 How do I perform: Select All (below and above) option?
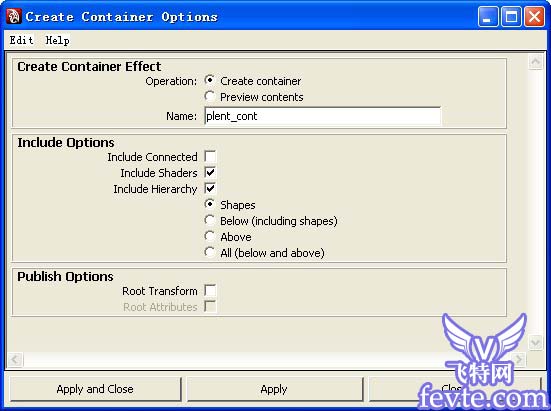coord(210,252)
